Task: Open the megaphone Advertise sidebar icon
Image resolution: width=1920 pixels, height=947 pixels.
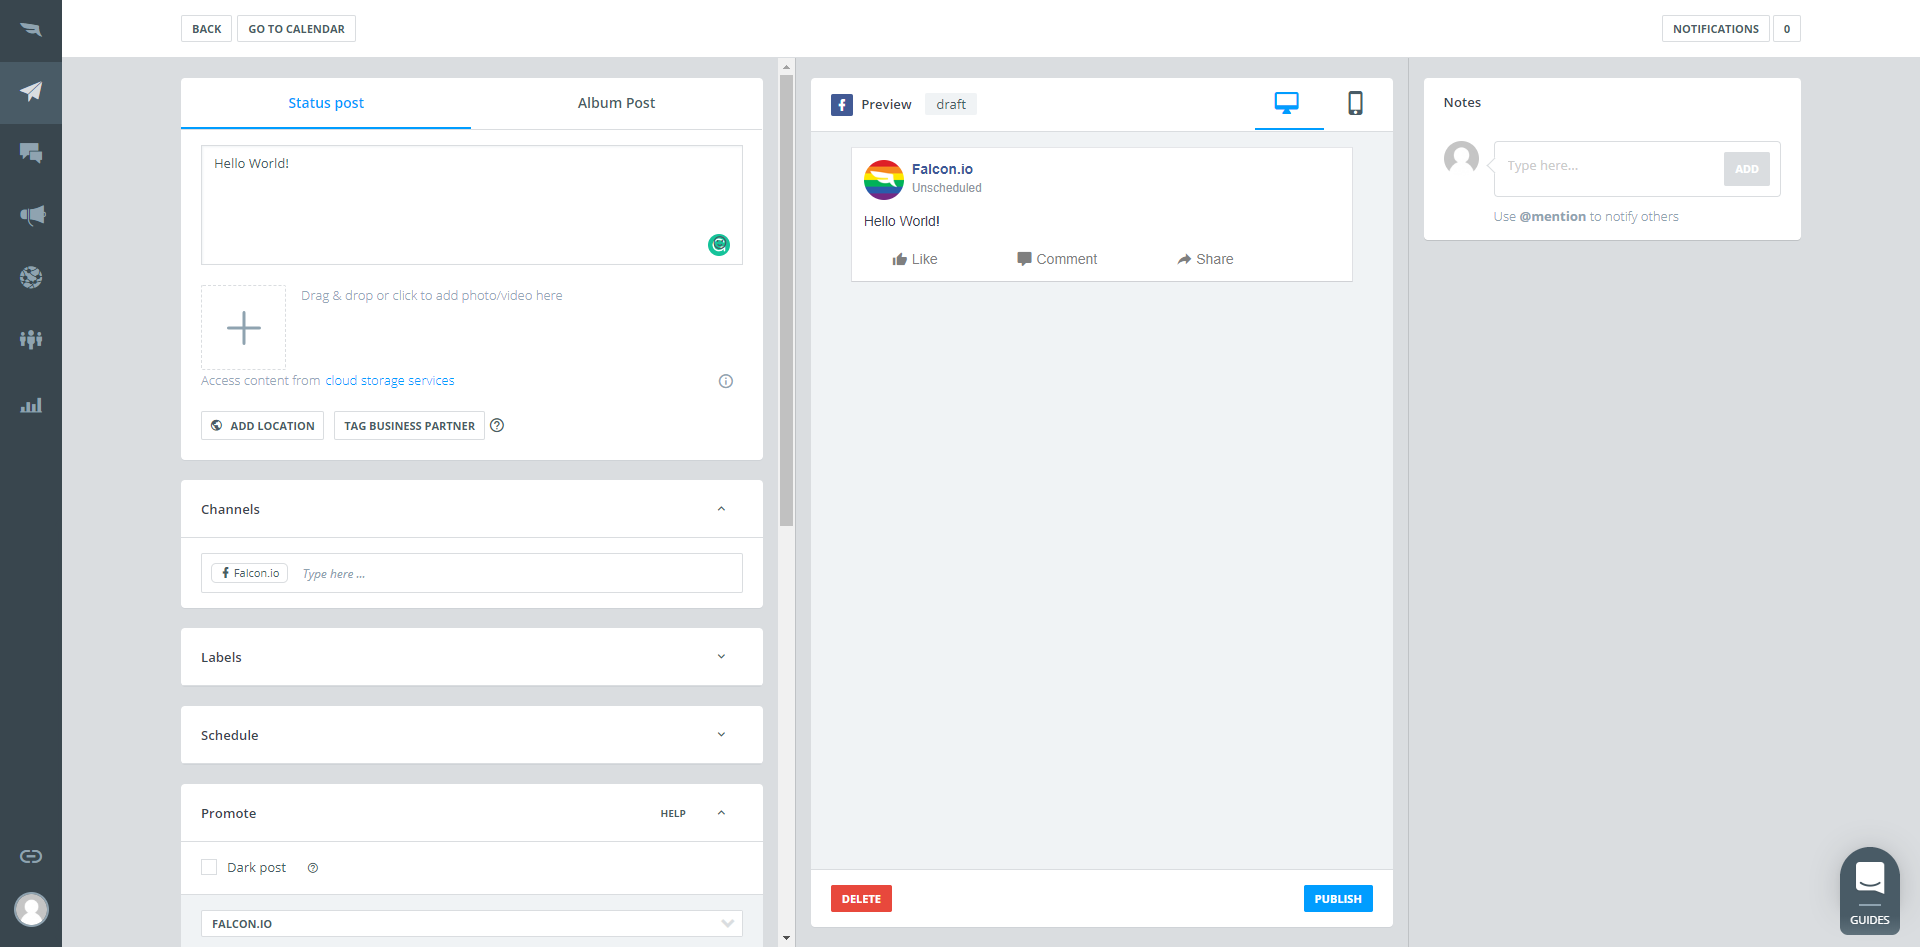Action: point(31,215)
